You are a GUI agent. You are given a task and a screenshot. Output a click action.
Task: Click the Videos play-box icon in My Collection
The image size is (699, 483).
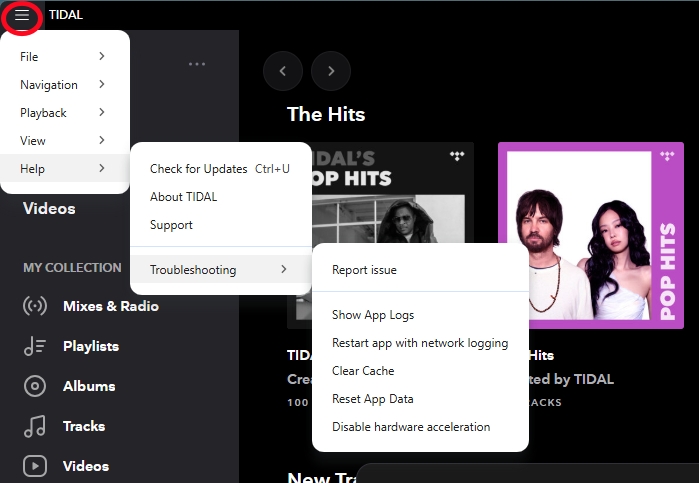(35, 466)
